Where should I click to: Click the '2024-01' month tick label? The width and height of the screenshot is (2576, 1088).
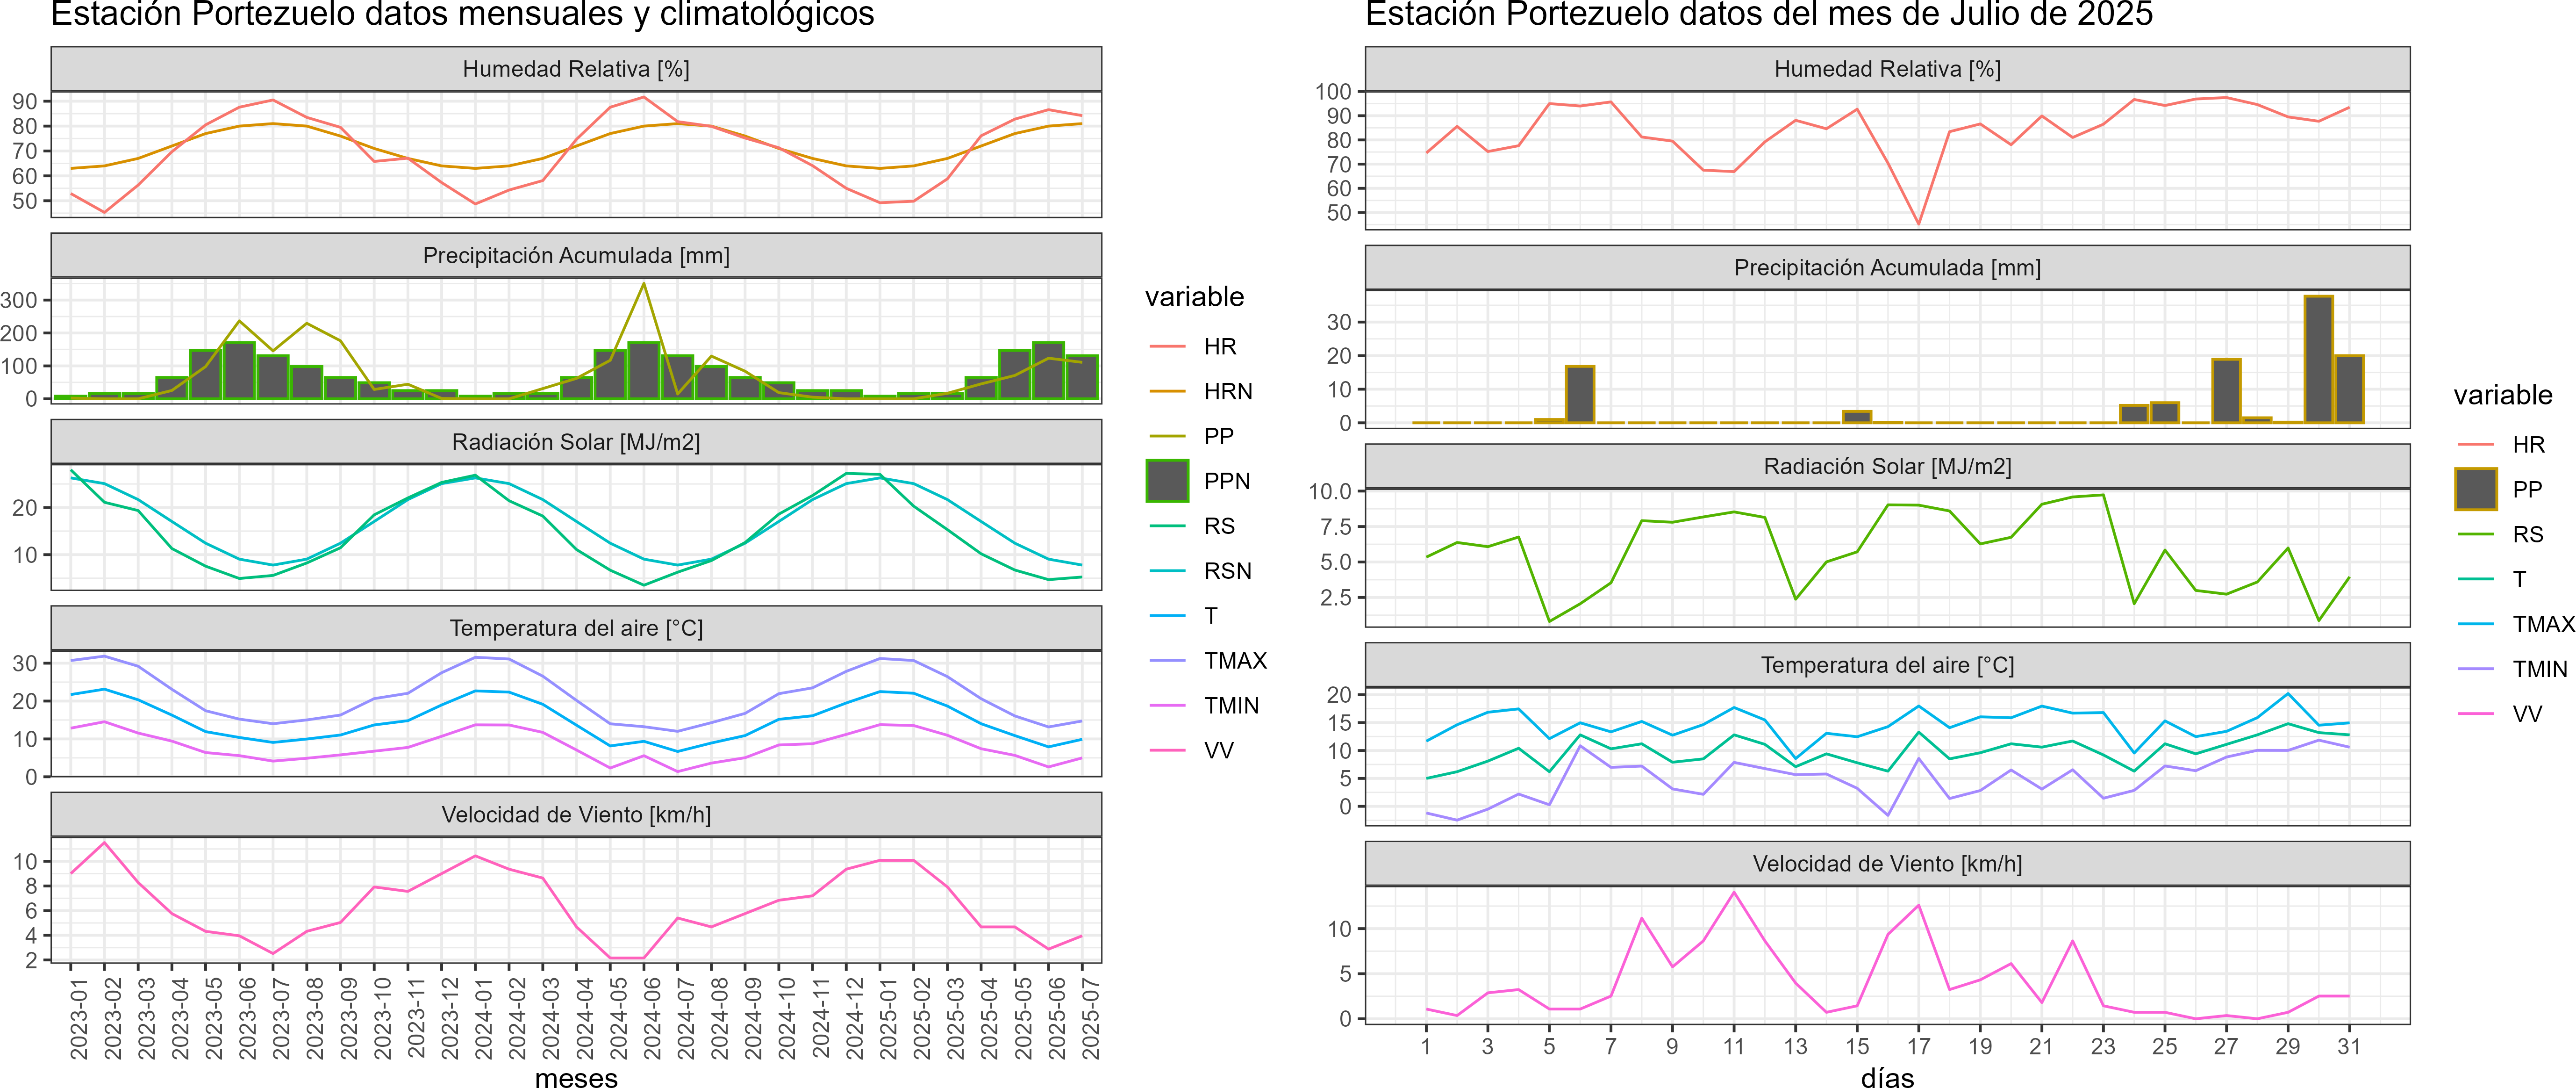483,1019
